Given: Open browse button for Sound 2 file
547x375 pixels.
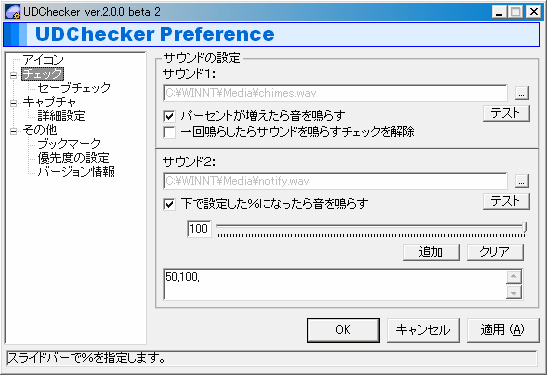Looking at the screenshot, I should point(522,181).
